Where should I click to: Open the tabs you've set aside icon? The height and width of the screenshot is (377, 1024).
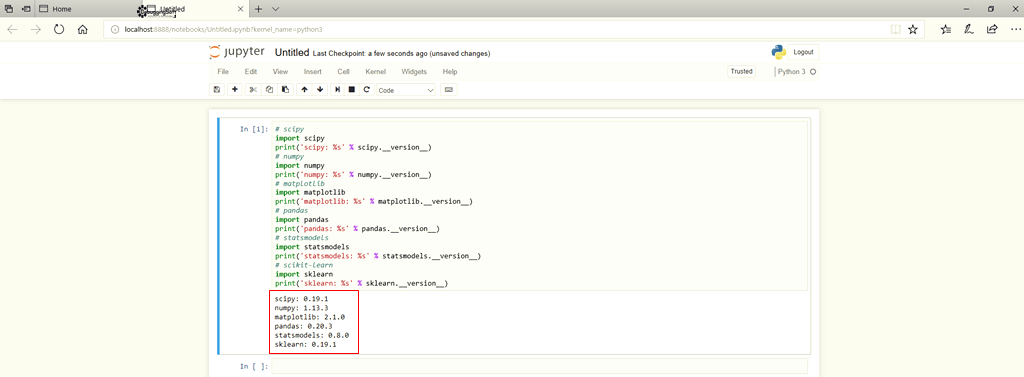9,9
